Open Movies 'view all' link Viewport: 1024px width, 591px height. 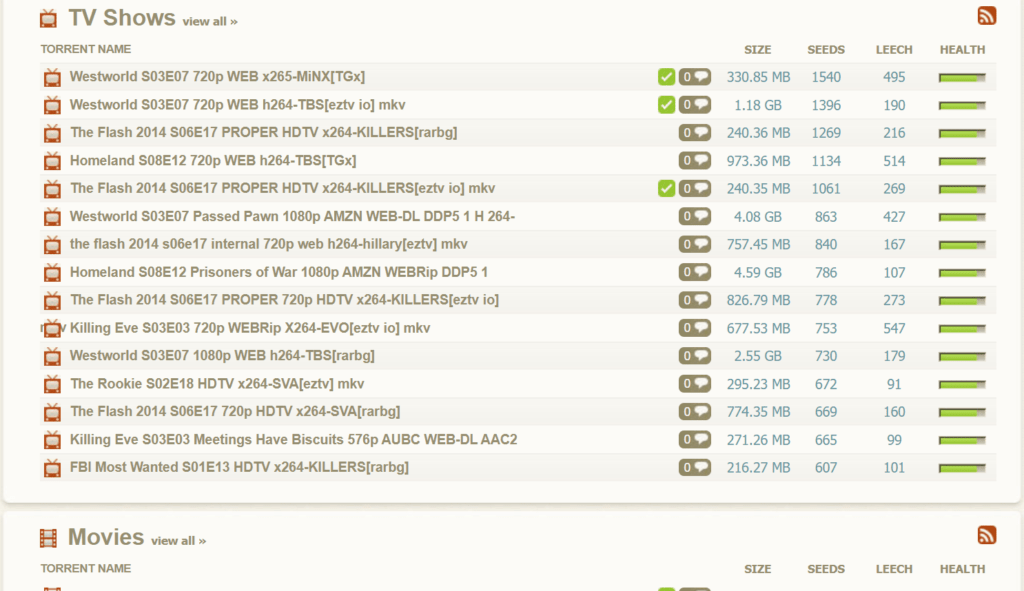pyautogui.click(x=178, y=541)
